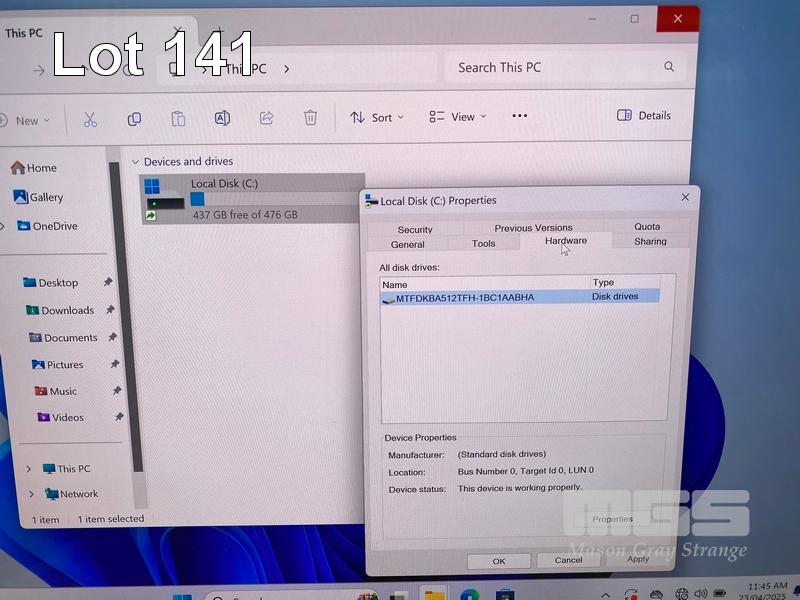Switch to the Security tab

pos(415,229)
